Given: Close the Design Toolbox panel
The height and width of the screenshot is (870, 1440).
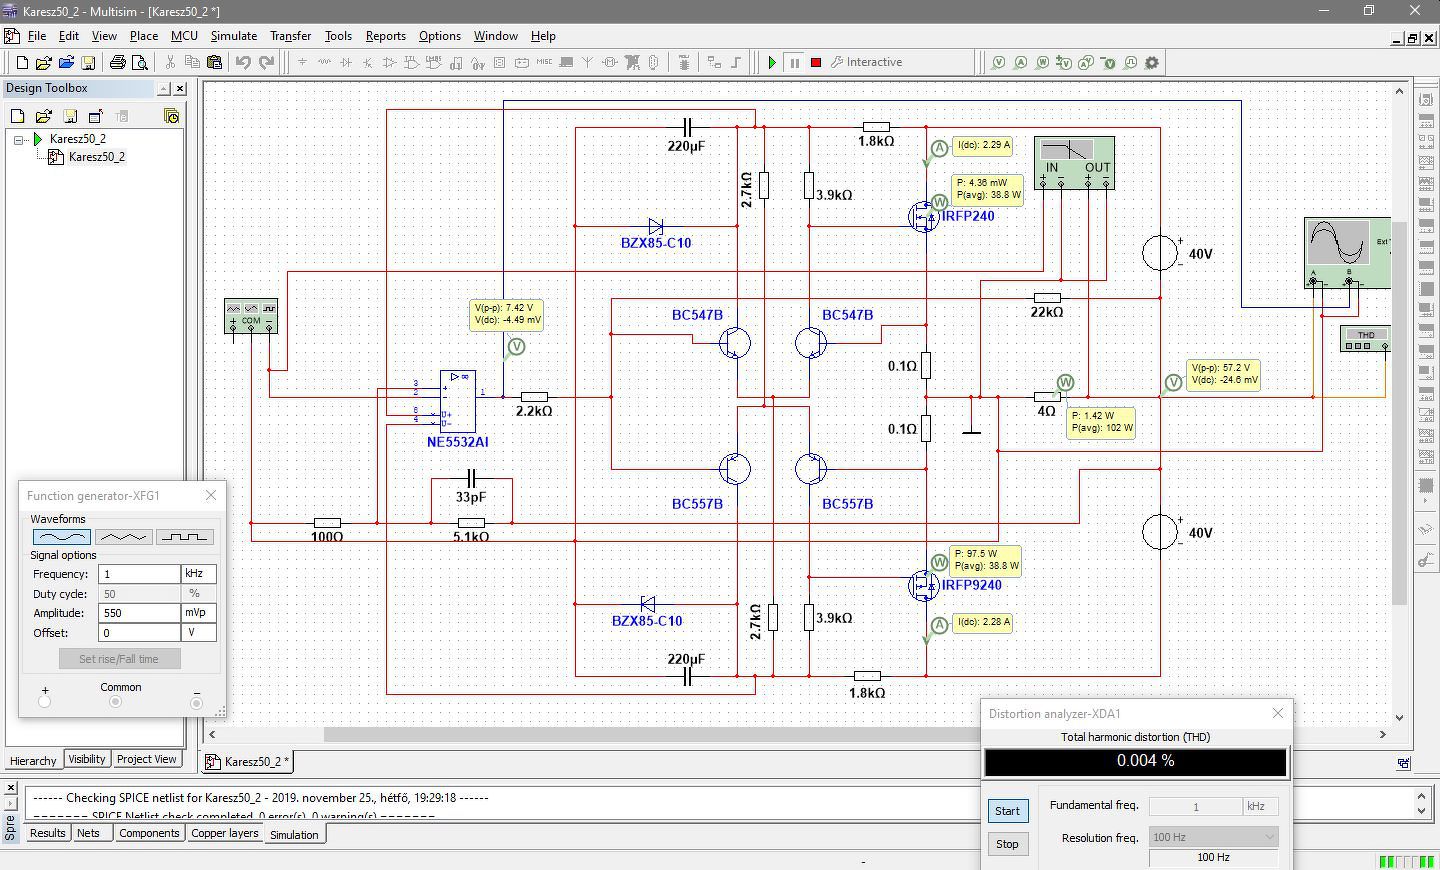Looking at the screenshot, I should click(180, 88).
